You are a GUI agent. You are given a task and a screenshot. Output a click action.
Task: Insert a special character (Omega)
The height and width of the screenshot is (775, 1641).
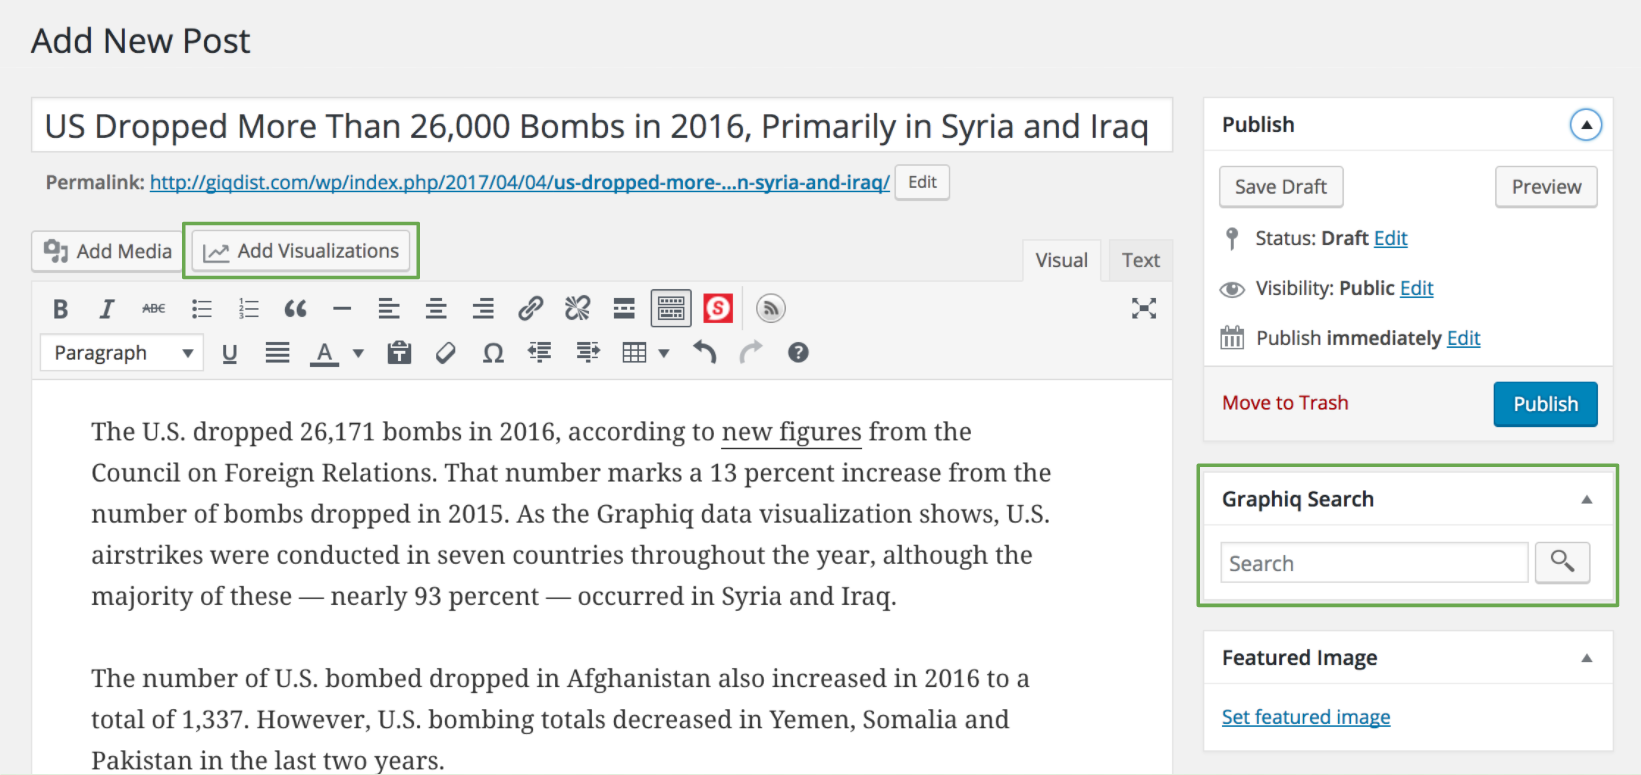[493, 353]
